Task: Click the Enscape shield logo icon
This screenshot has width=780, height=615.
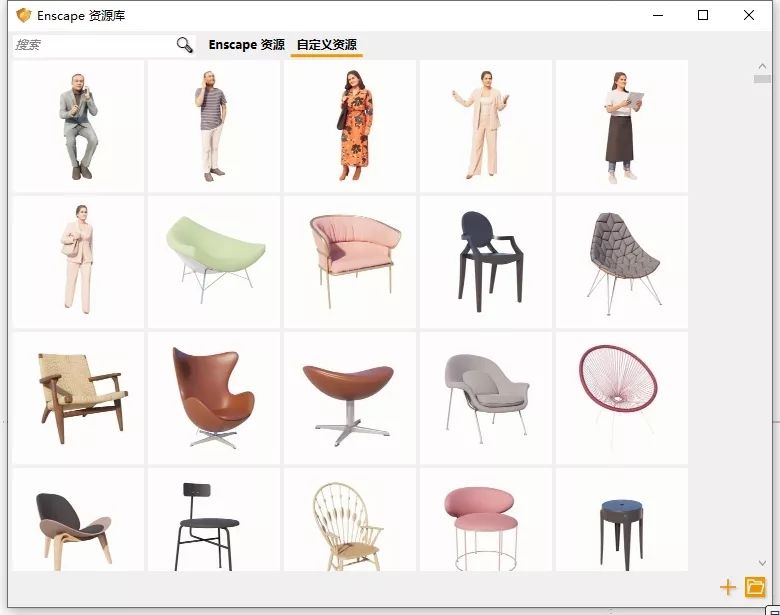Action: [23, 16]
